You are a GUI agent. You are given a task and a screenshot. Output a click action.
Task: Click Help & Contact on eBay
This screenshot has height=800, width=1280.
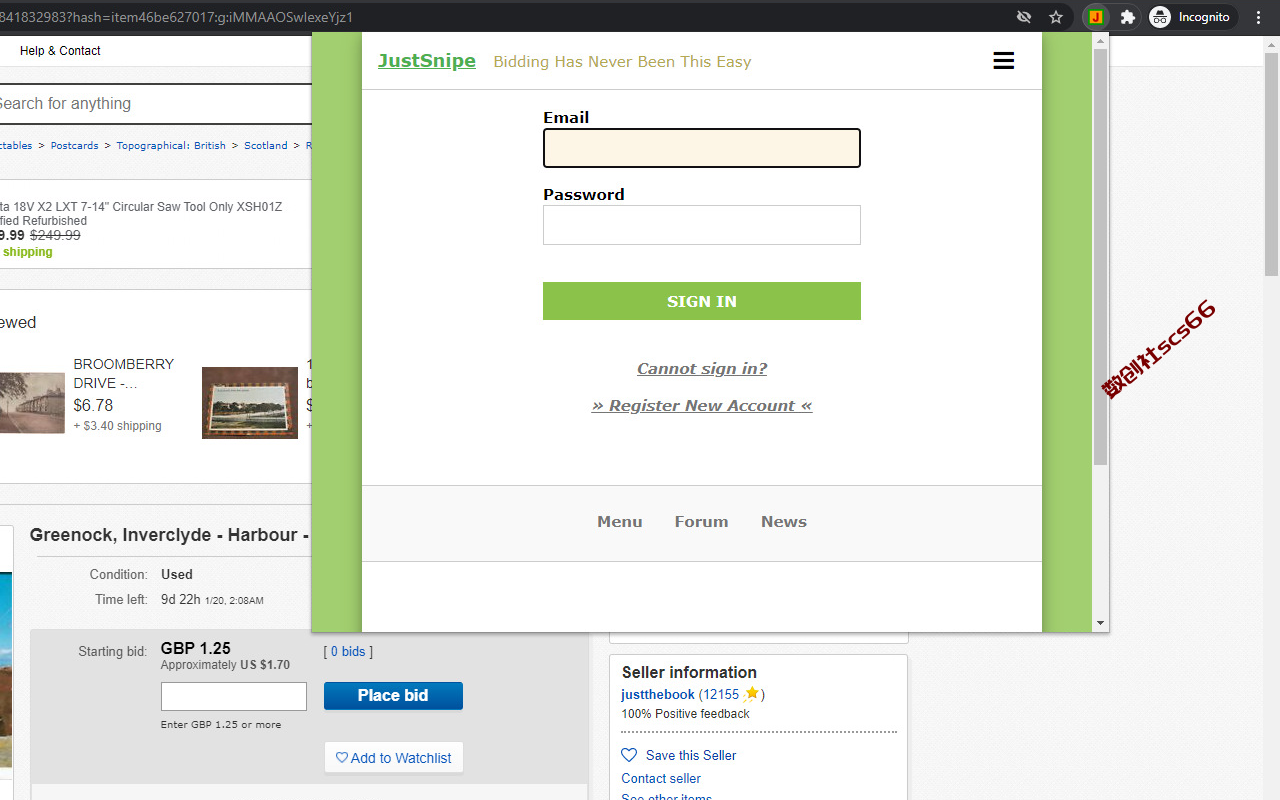click(60, 51)
